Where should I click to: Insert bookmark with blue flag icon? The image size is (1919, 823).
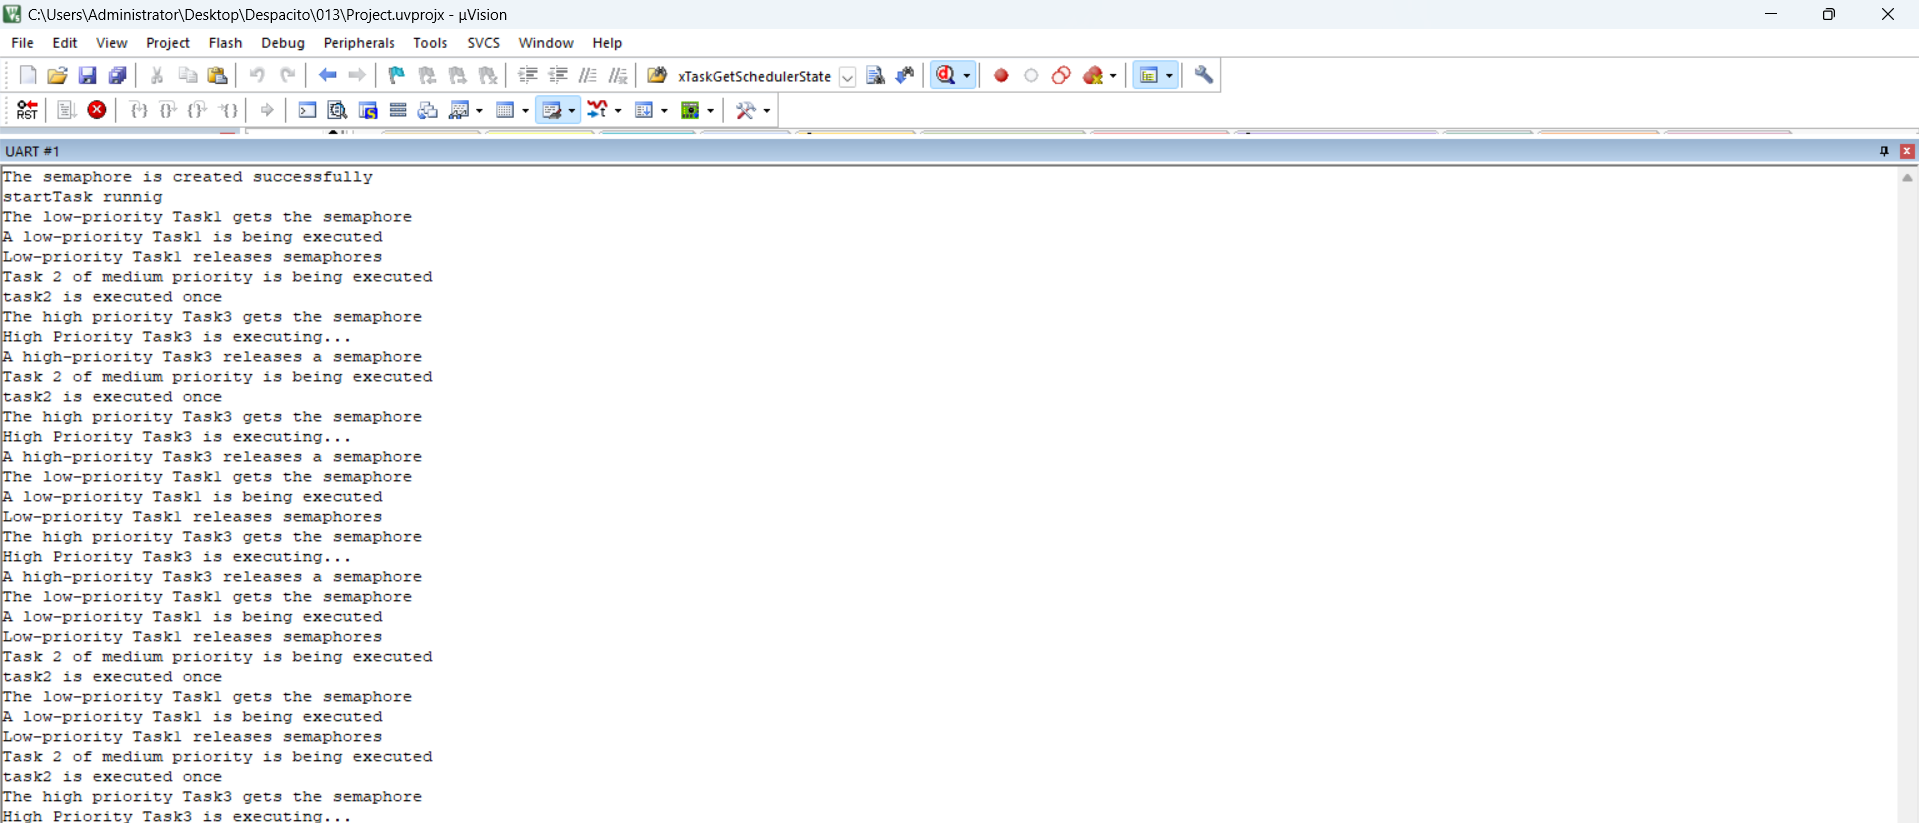pos(397,75)
